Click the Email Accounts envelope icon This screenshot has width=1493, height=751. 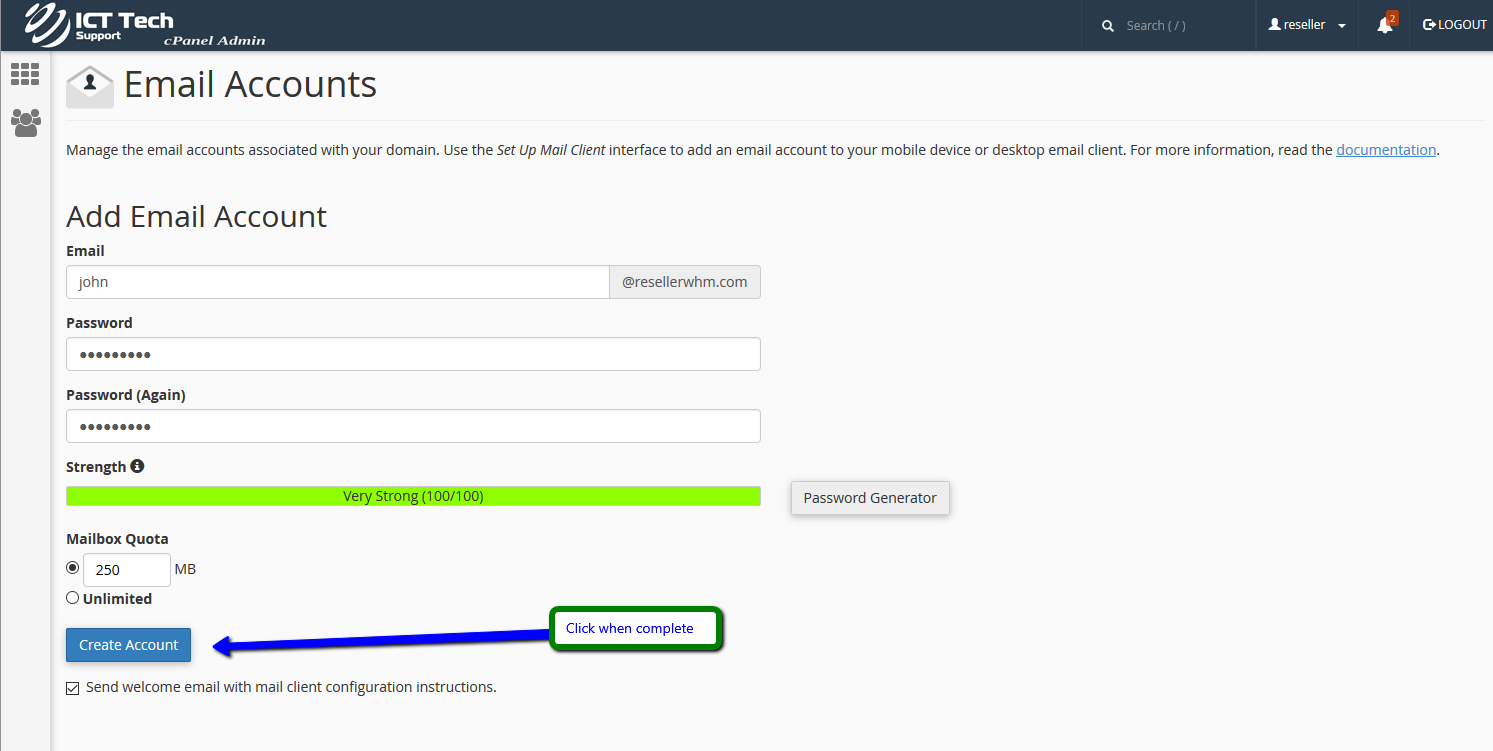[x=90, y=86]
